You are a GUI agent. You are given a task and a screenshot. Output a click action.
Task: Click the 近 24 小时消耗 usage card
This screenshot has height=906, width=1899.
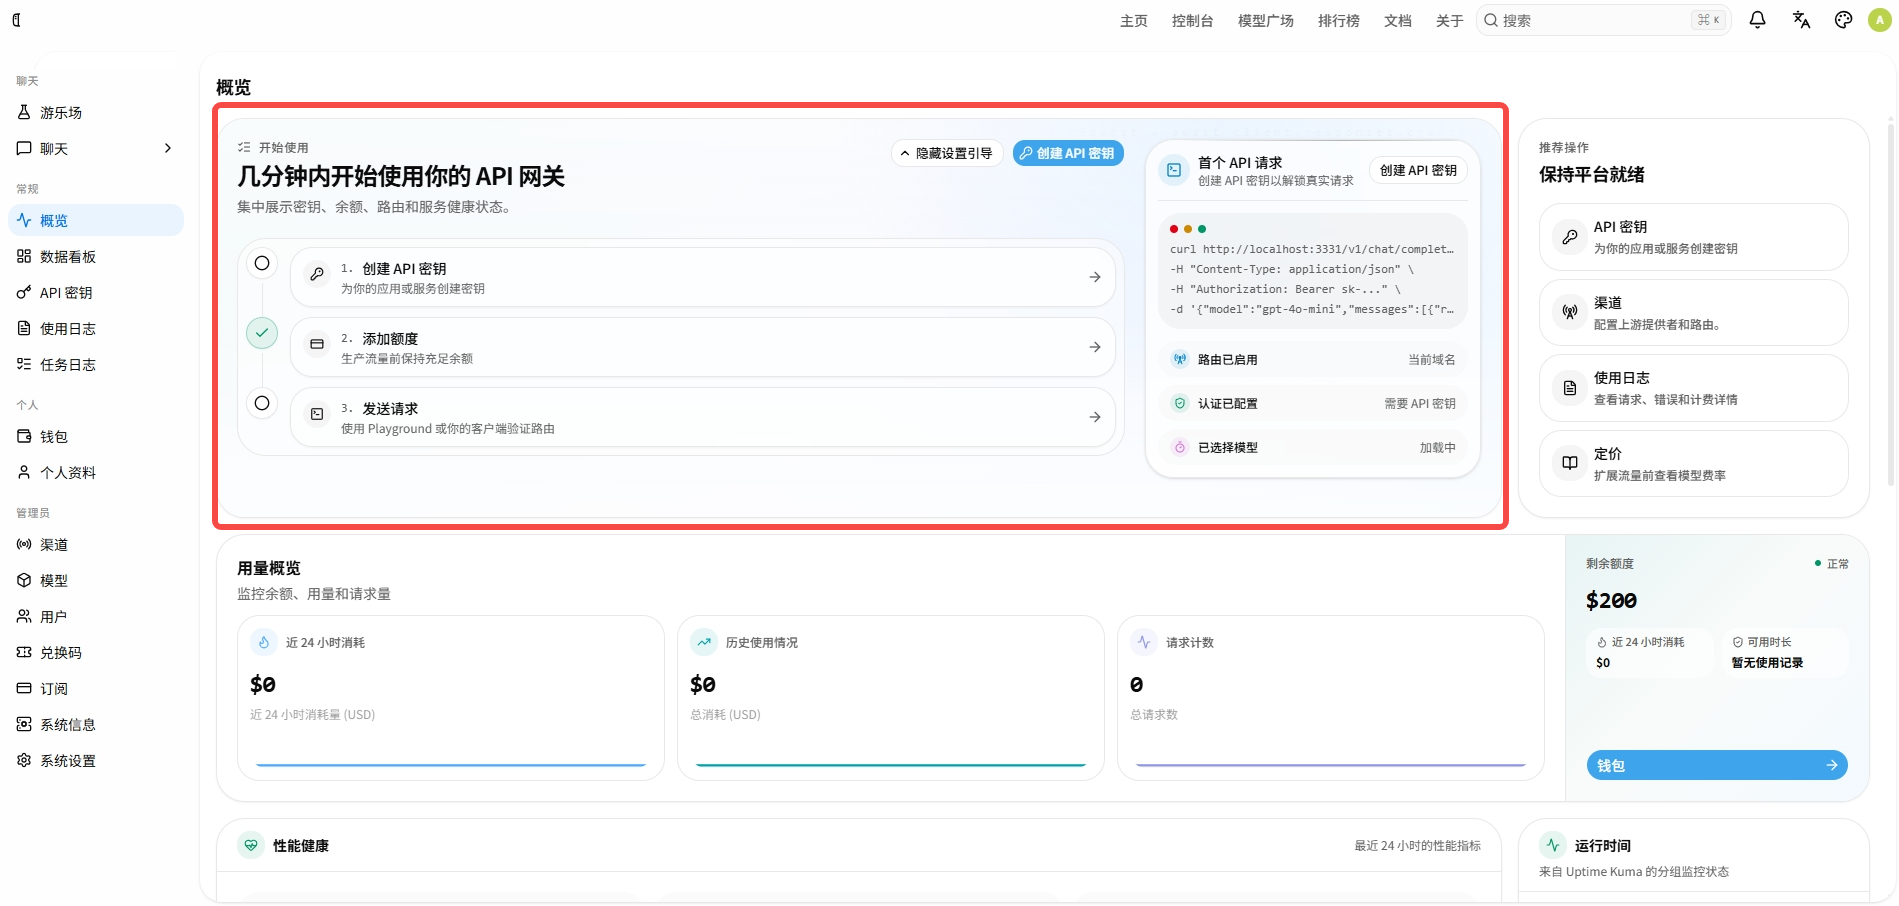point(451,698)
